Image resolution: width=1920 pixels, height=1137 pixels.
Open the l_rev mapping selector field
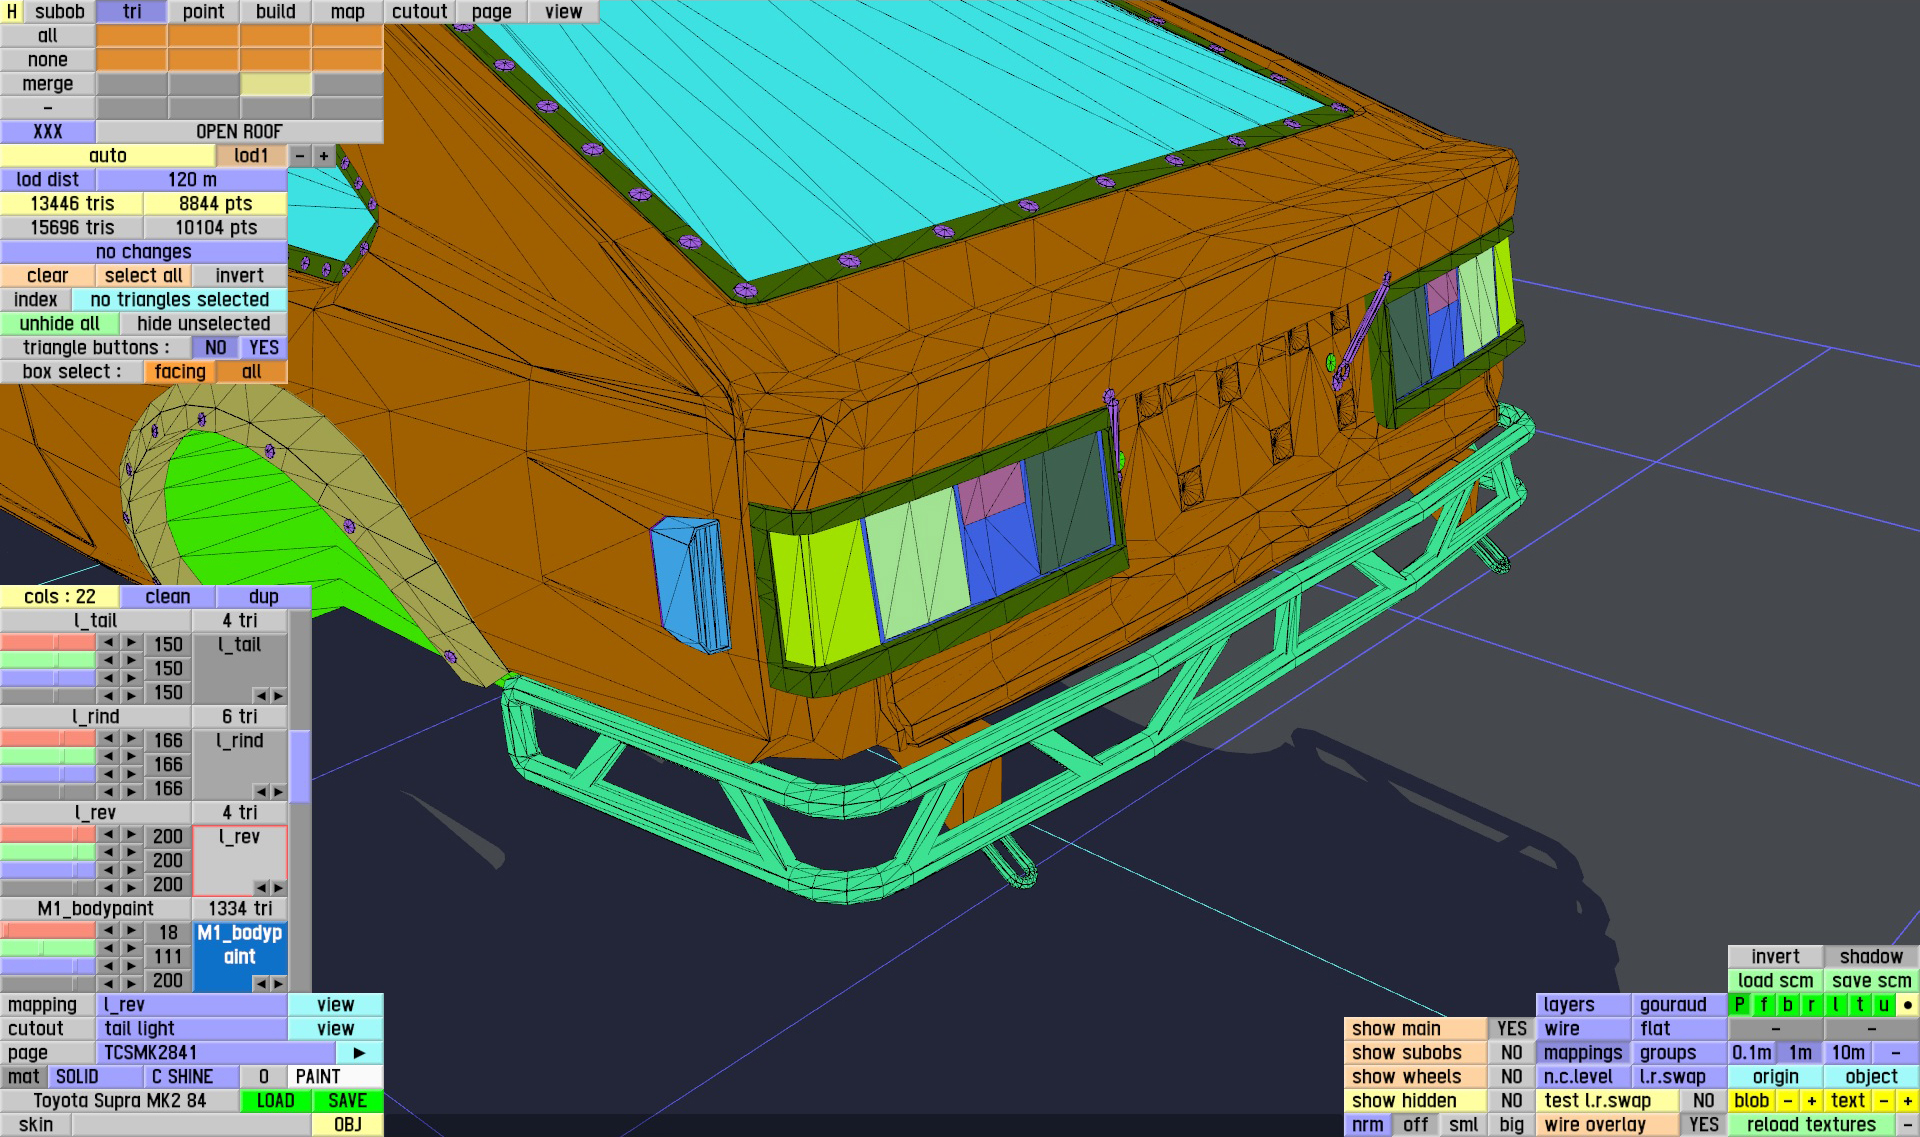click(191, 1005)
